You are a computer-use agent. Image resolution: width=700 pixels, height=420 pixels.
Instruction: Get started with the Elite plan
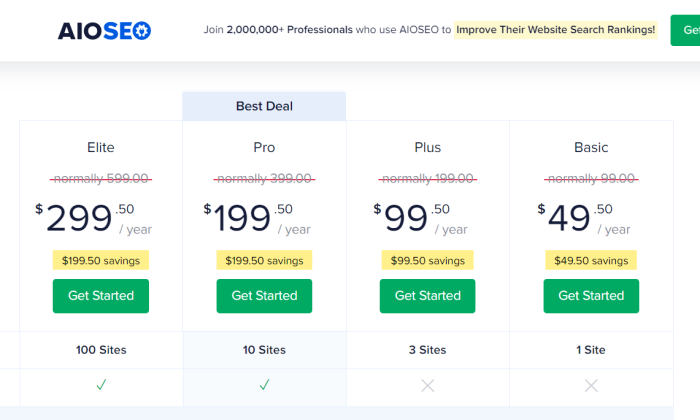coord(101,296)
